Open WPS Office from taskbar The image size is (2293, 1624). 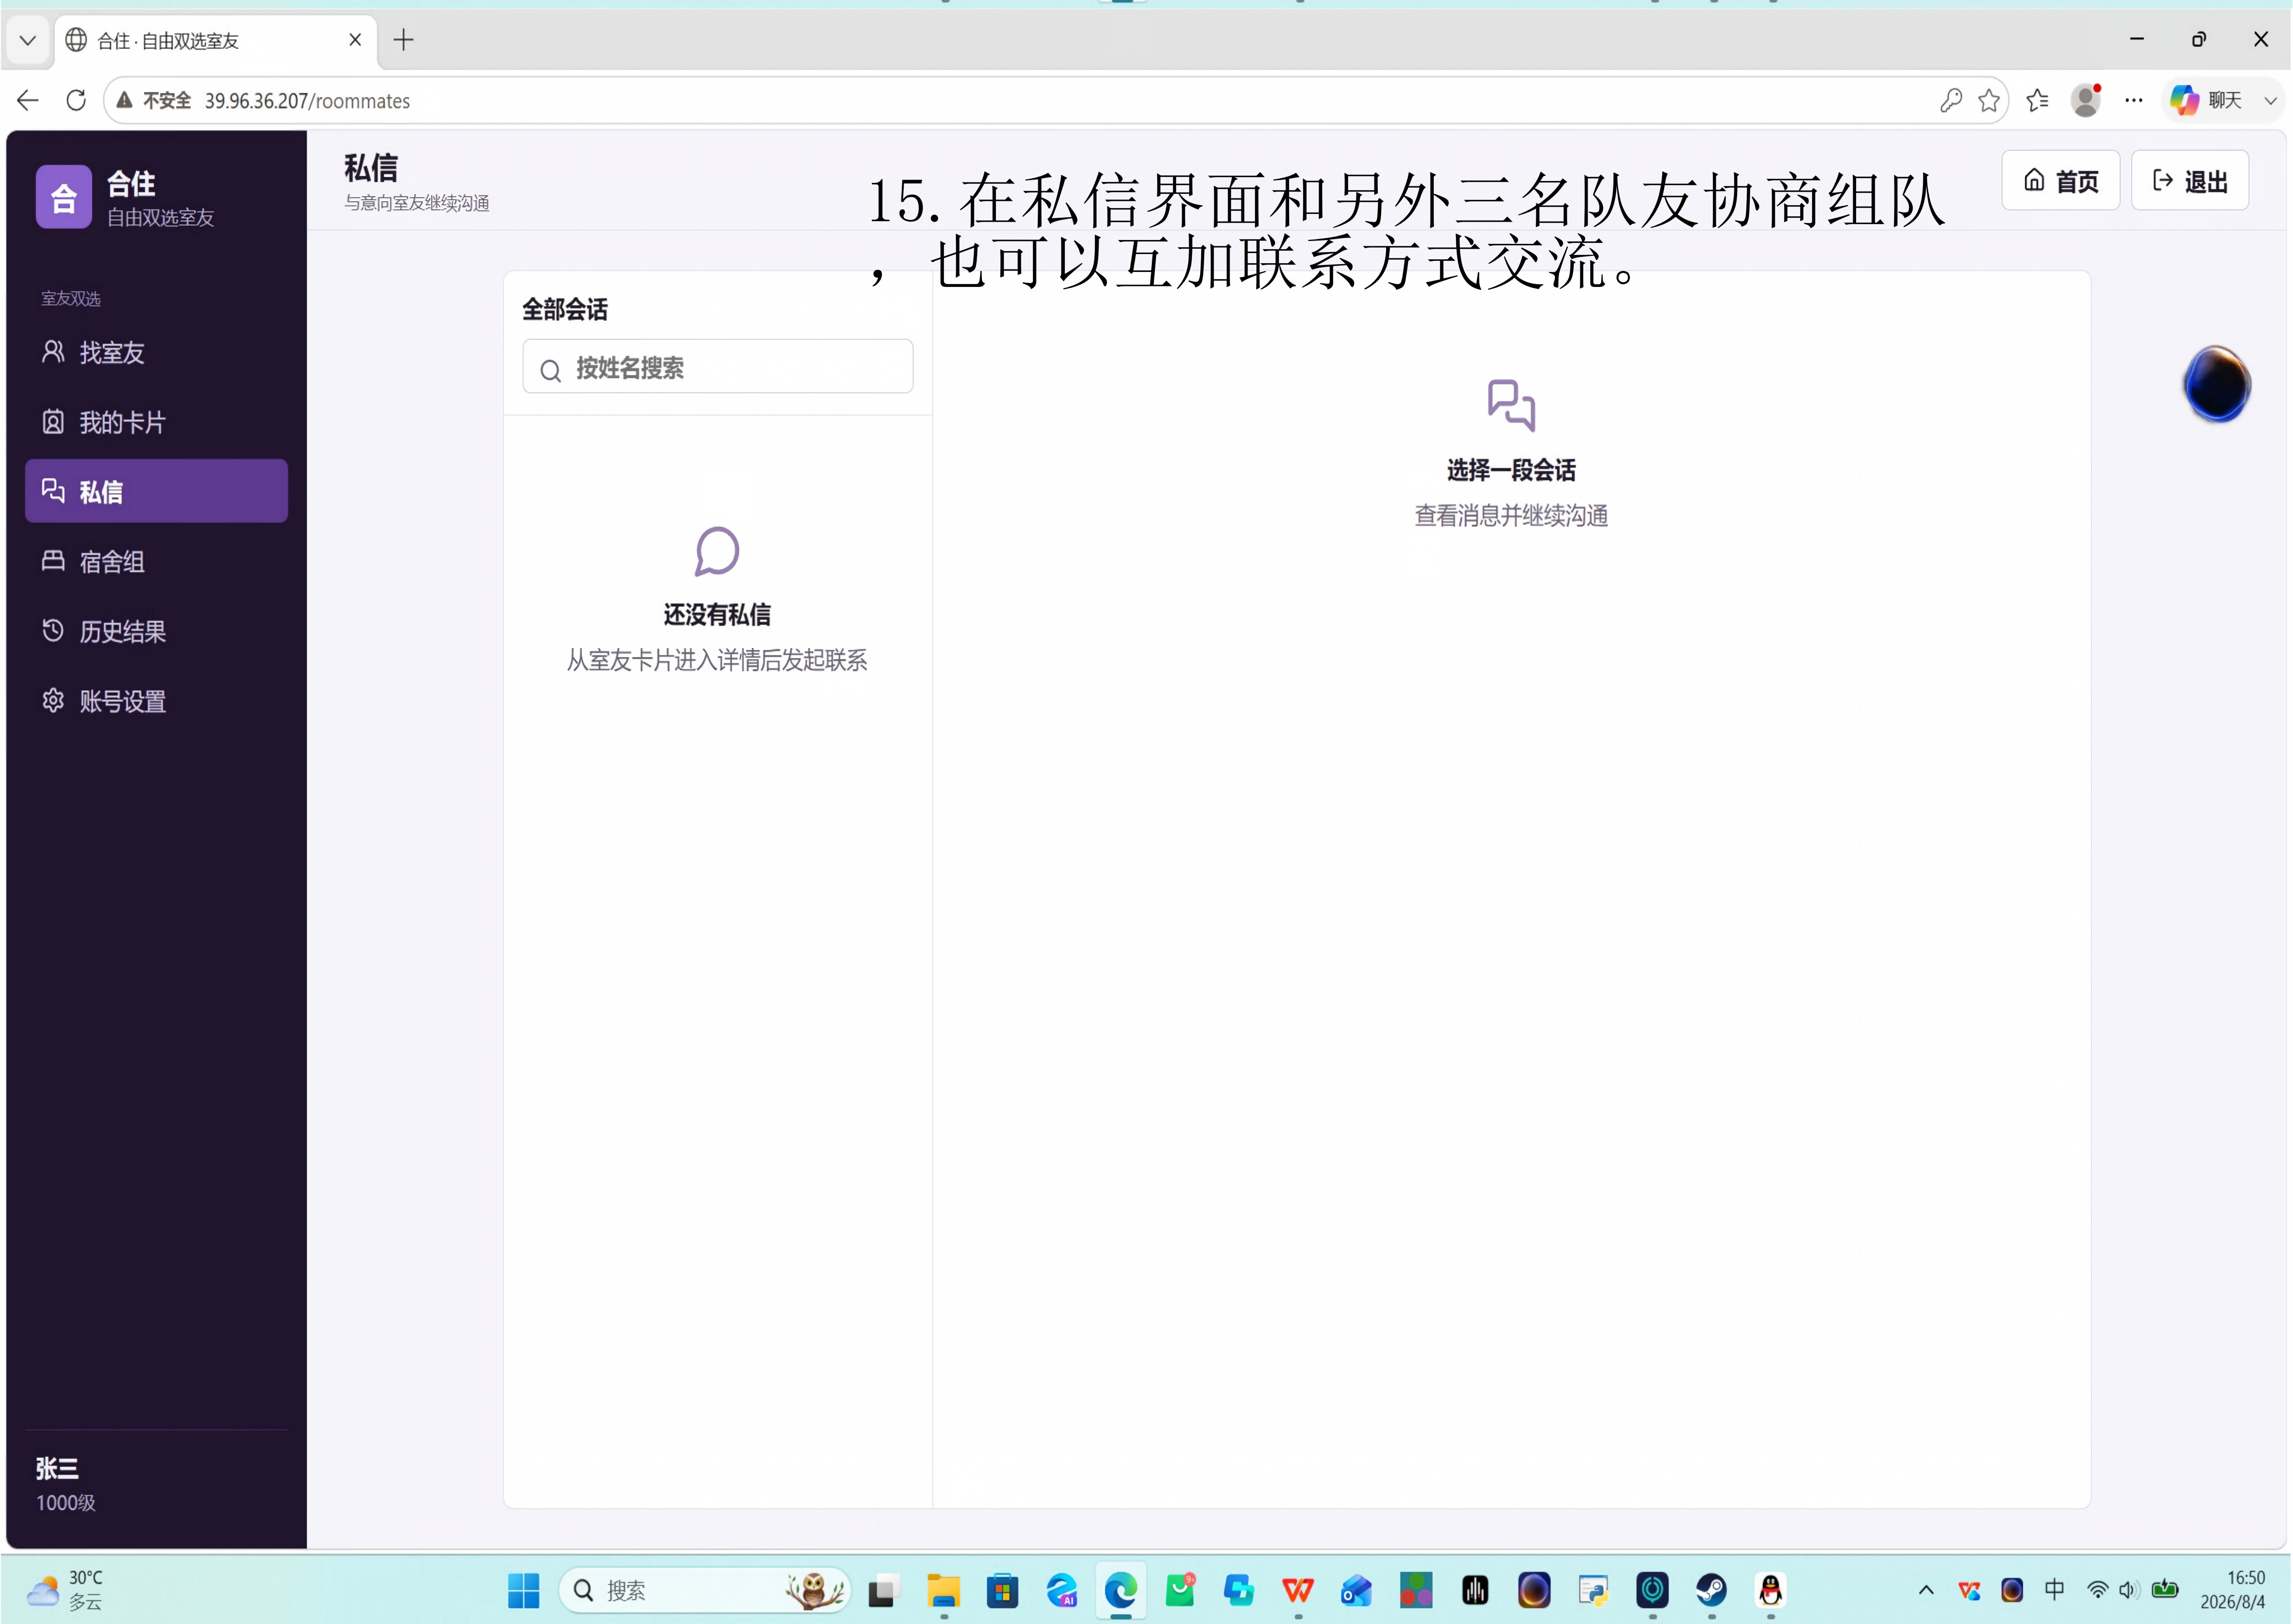tap(1298, 1590)
